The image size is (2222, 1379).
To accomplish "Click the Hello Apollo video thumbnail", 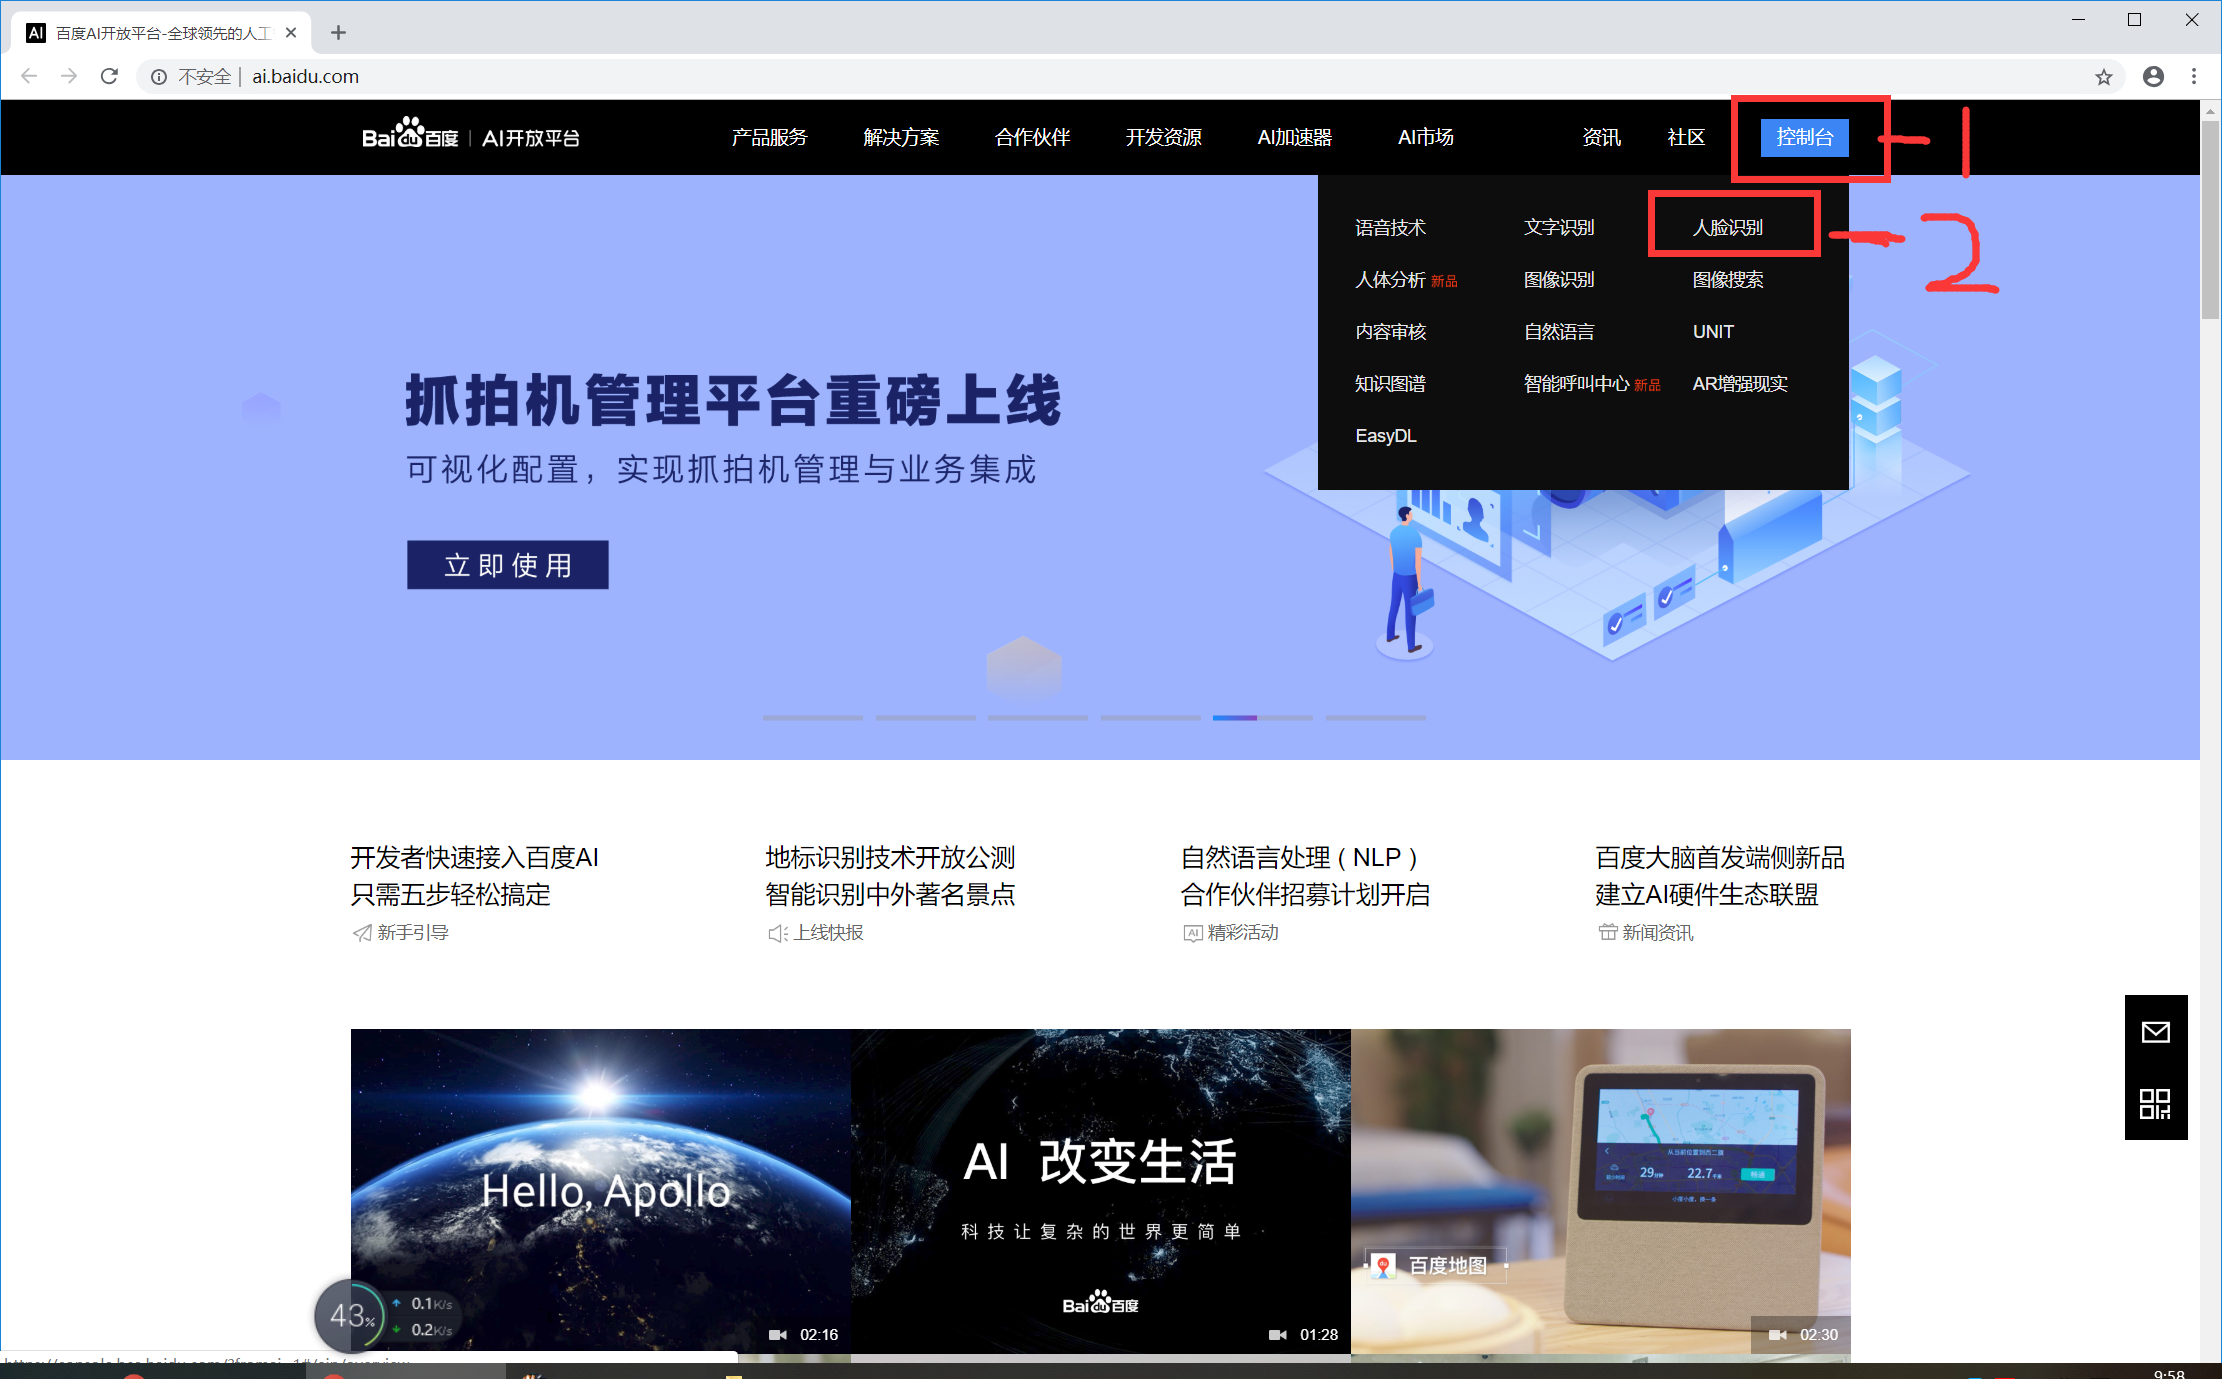I will tap(600, 1190).
